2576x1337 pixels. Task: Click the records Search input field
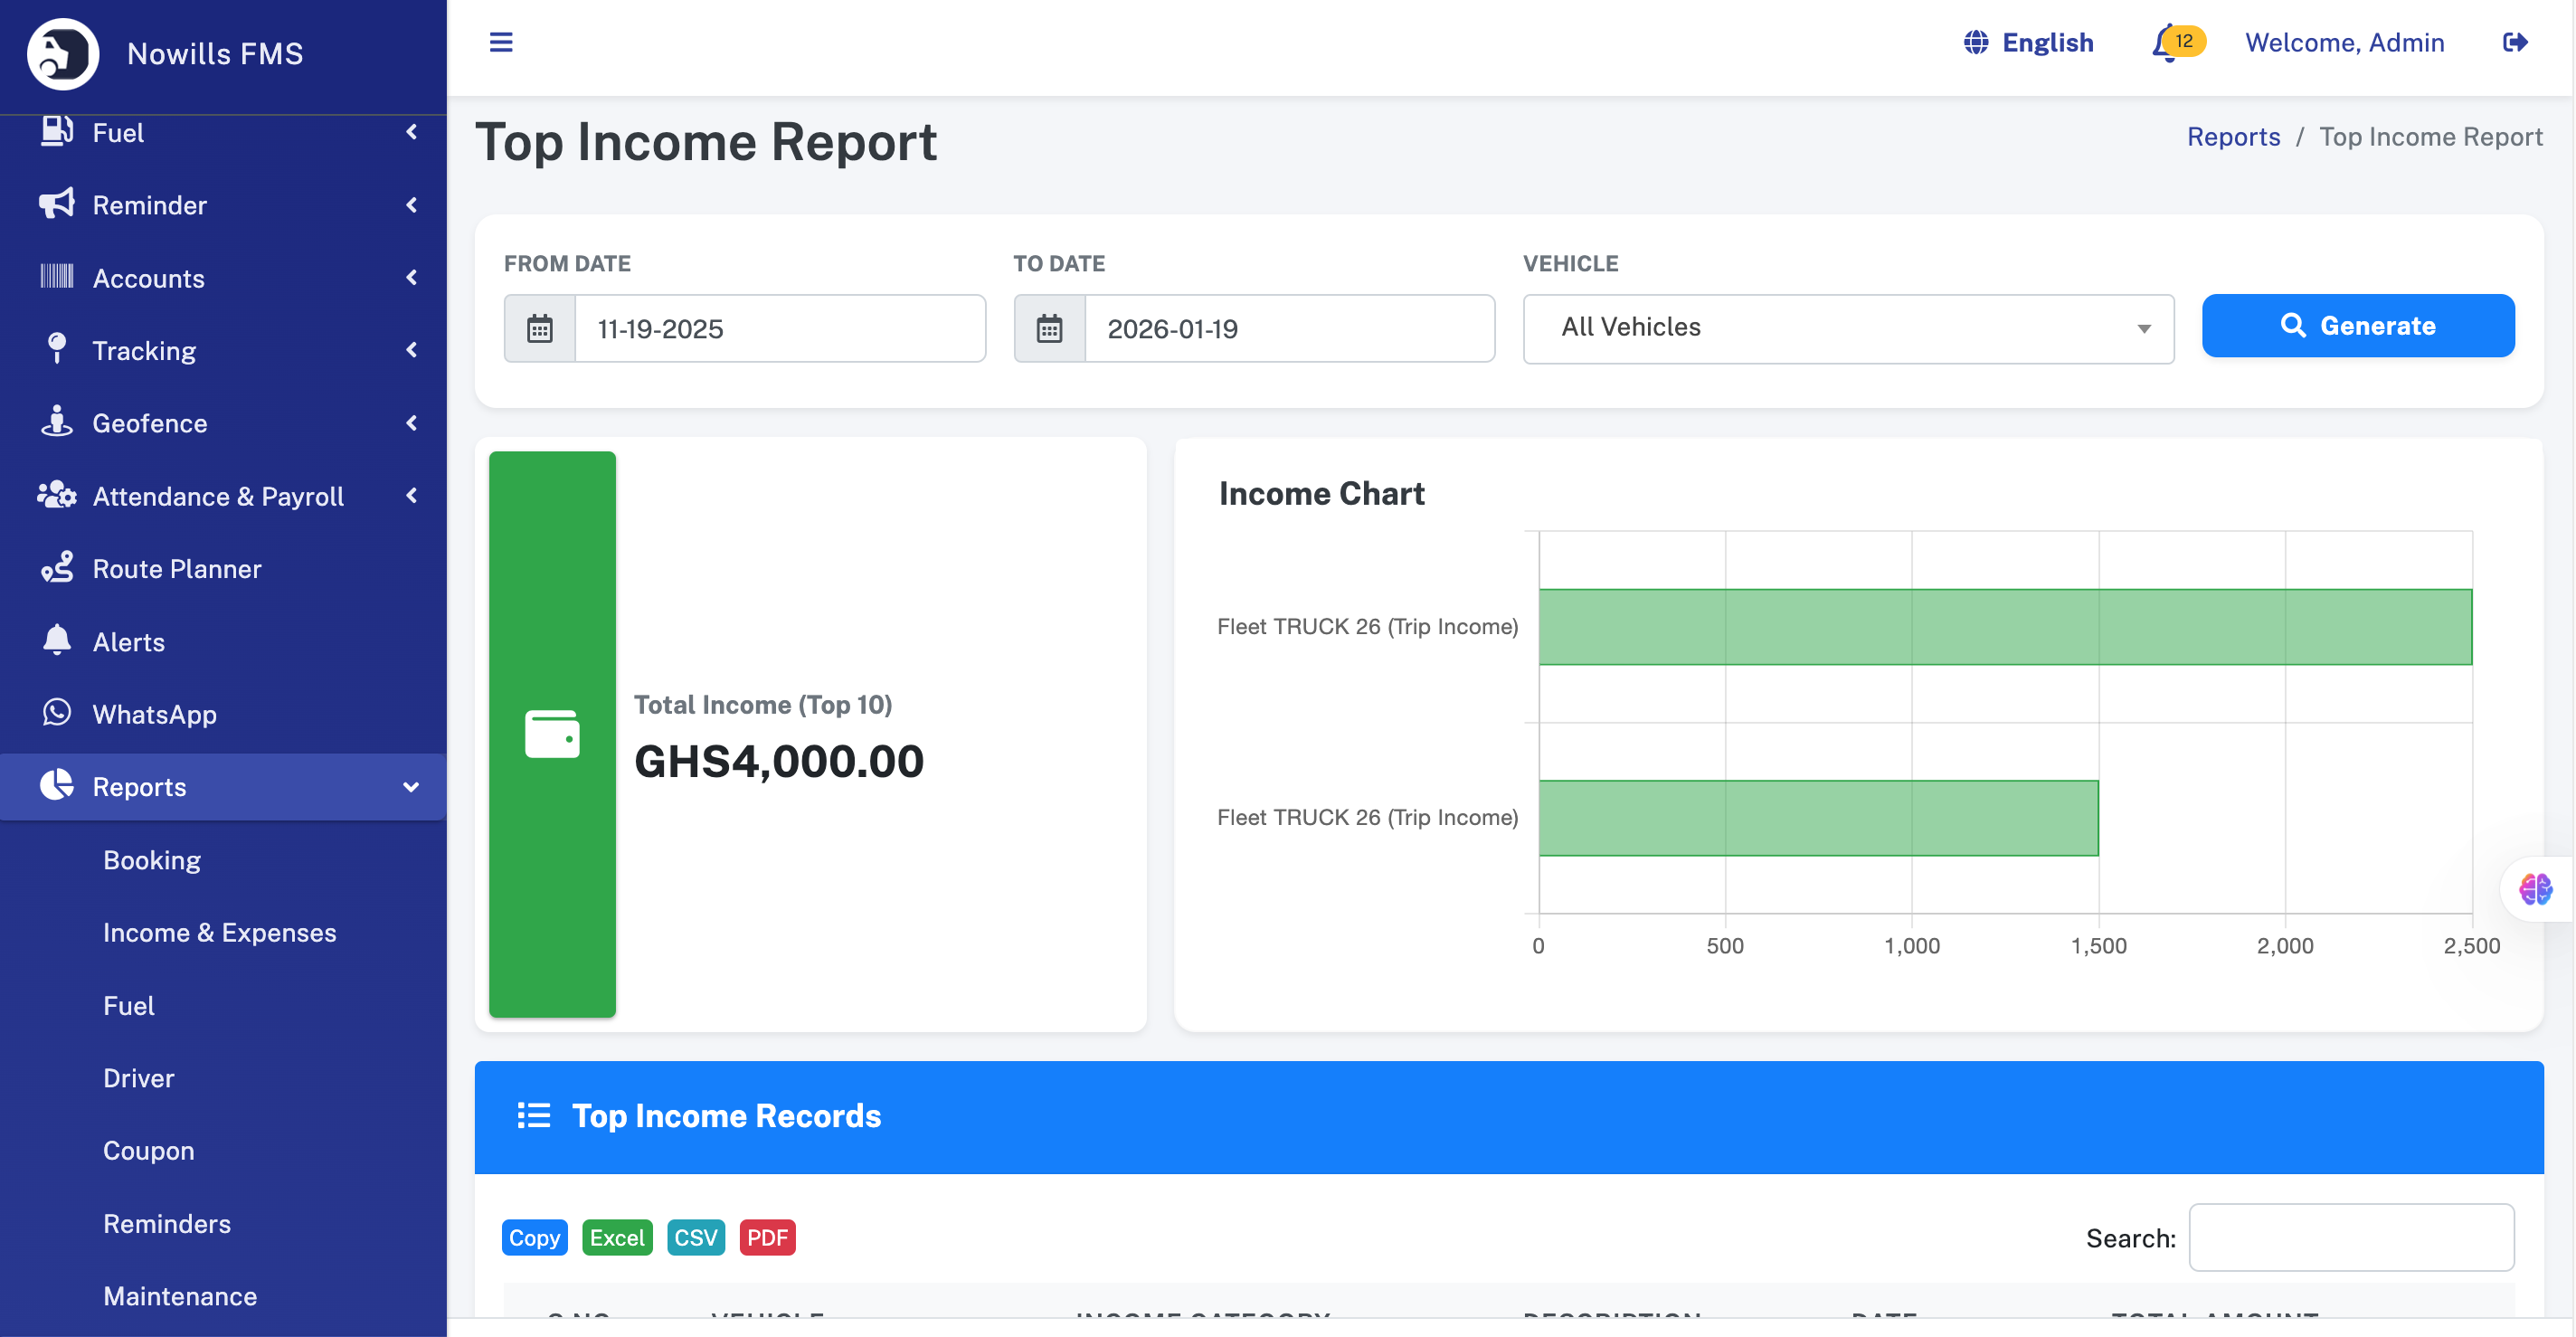point(2350,1238)
